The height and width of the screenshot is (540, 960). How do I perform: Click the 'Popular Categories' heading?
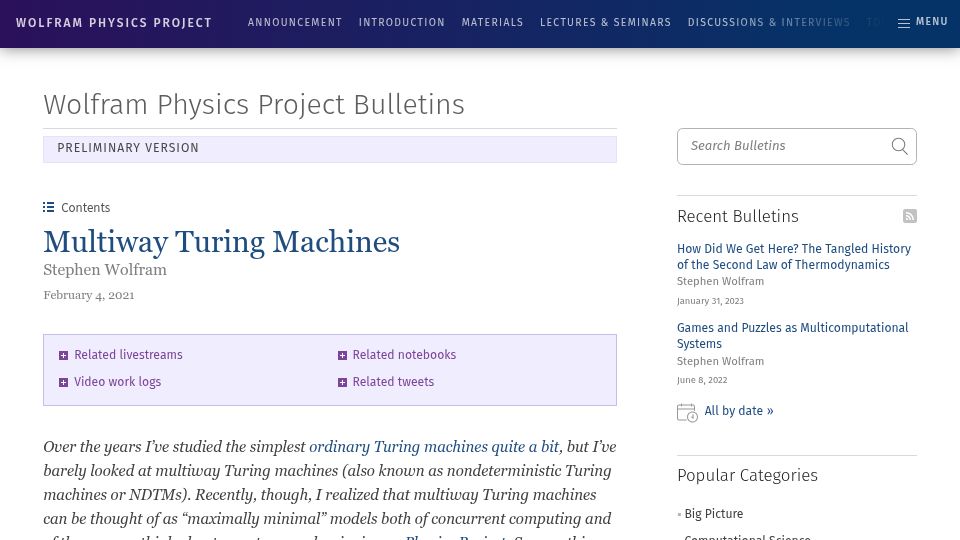click(x=747, y=475)
